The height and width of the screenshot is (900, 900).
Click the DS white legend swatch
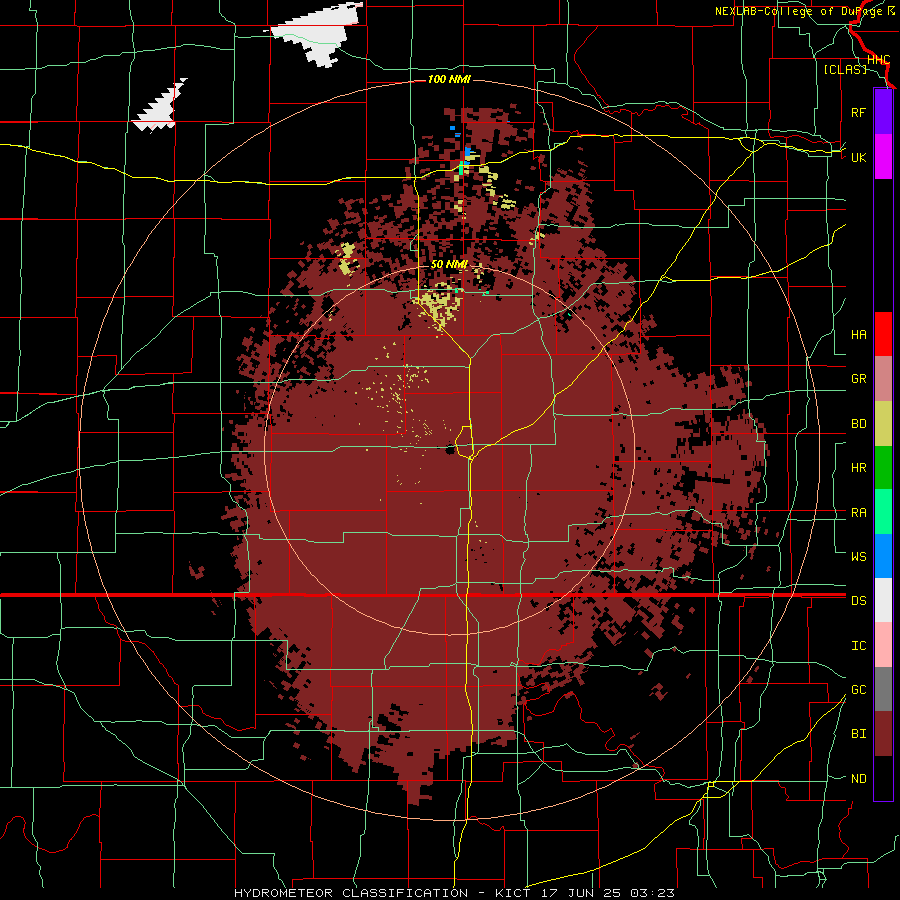[883, 600]
